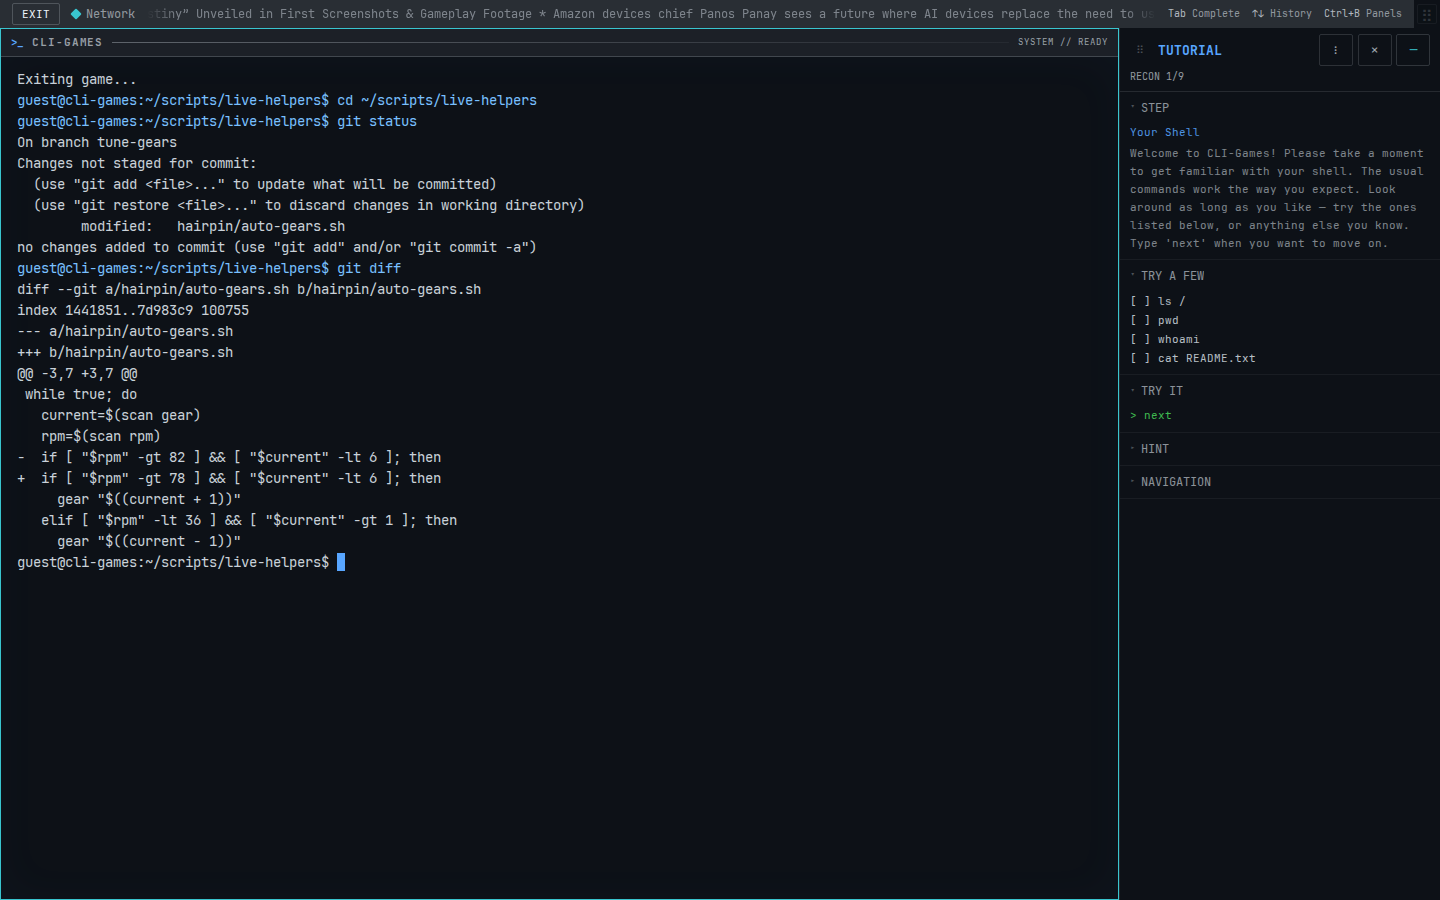Click the 'Your Shell' step title

[1165, 132]
